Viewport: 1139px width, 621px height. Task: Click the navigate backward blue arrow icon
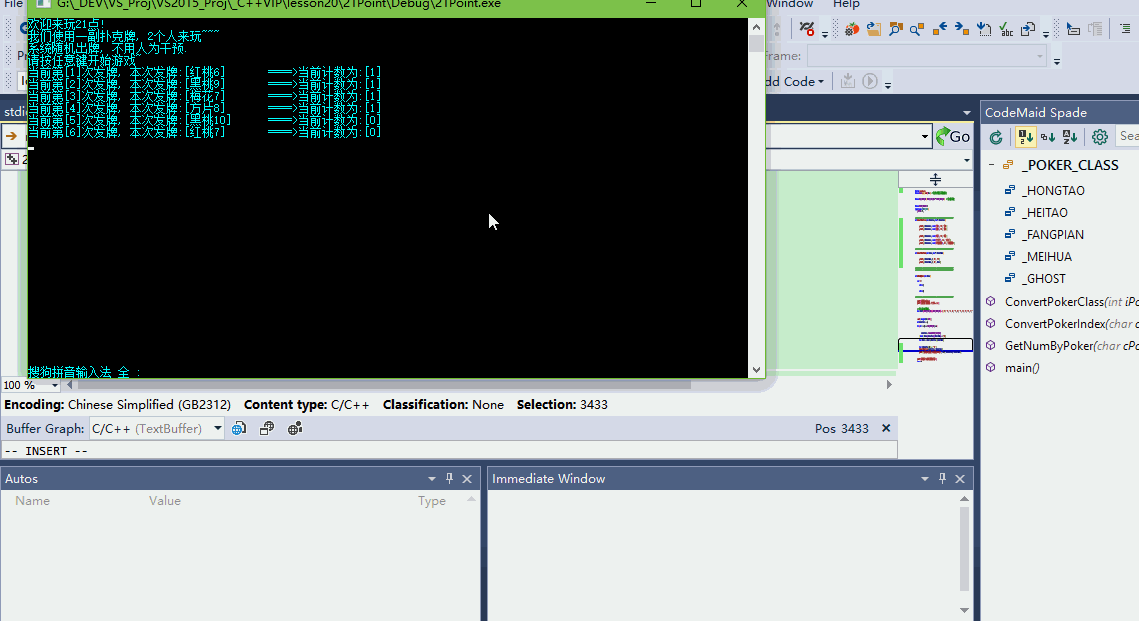pos(939,30)
